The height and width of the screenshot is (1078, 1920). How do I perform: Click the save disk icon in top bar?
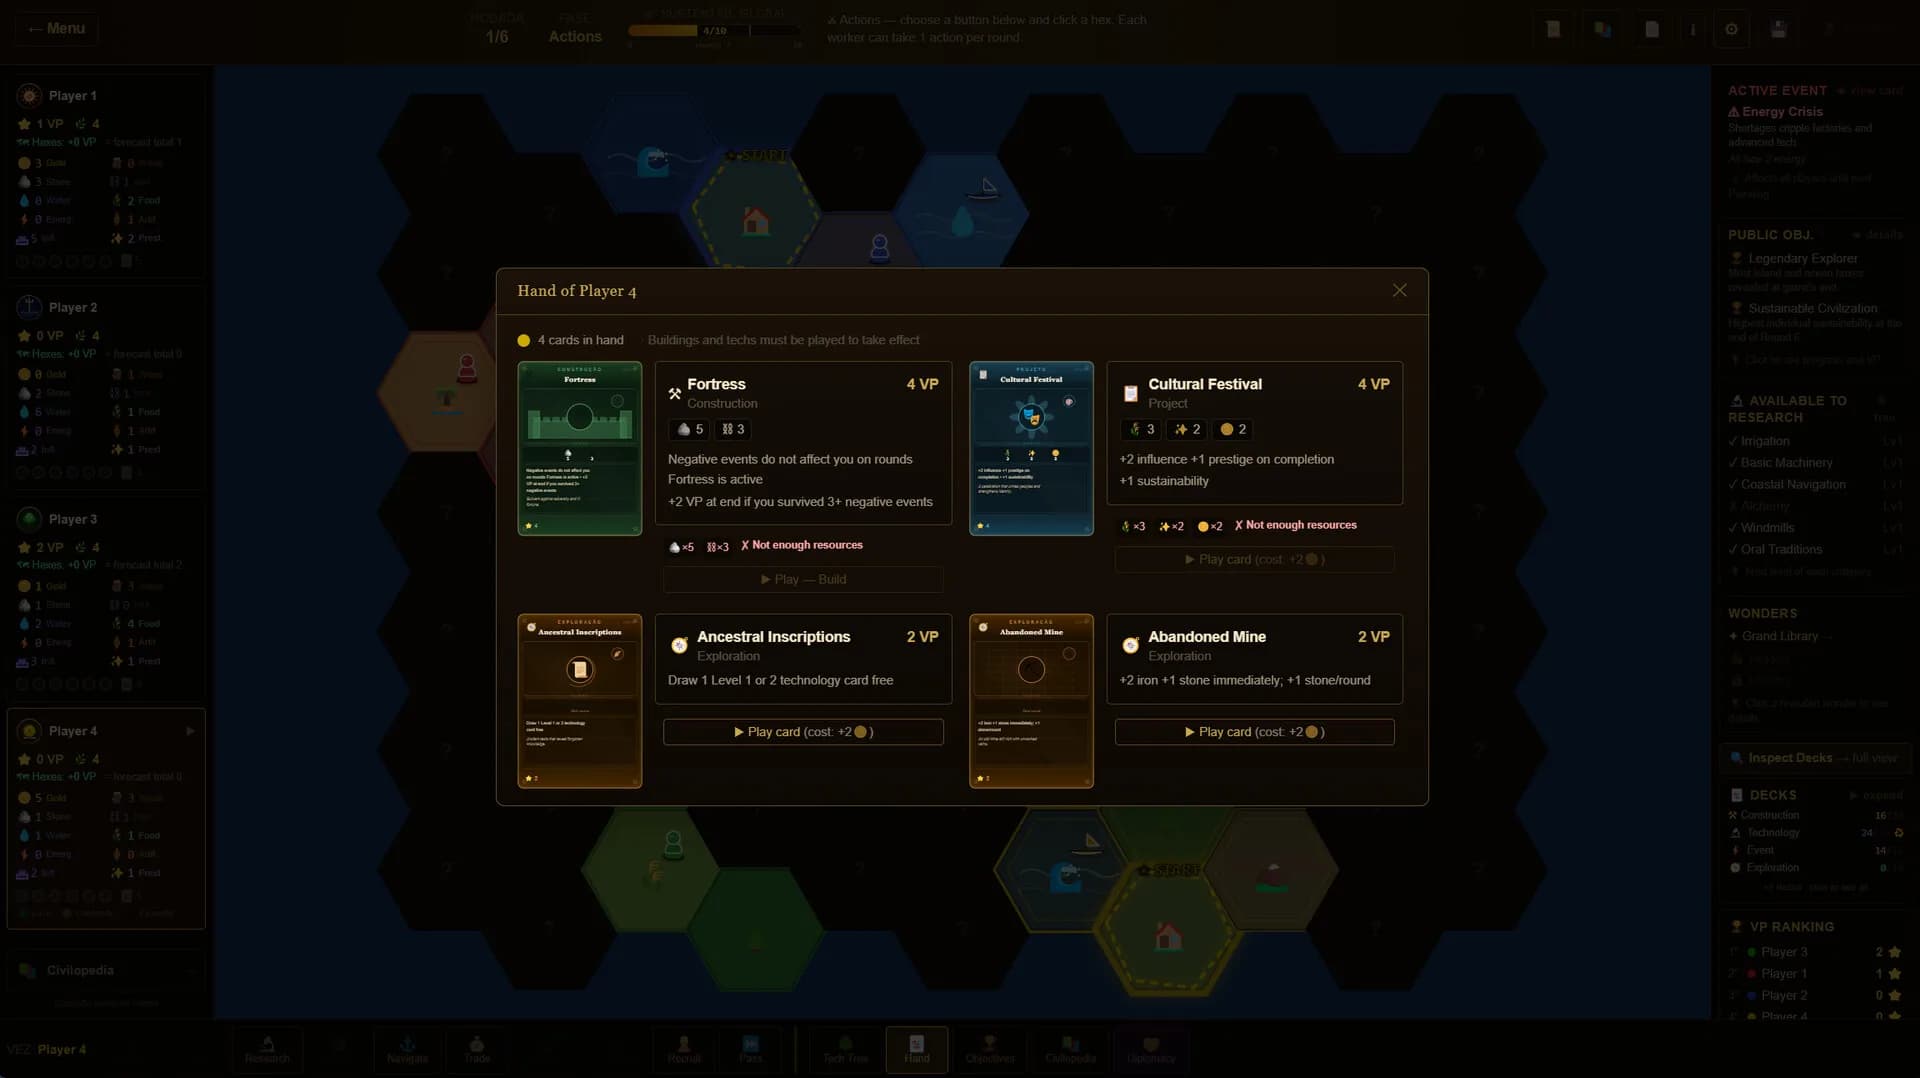[x=1778, y=29]
